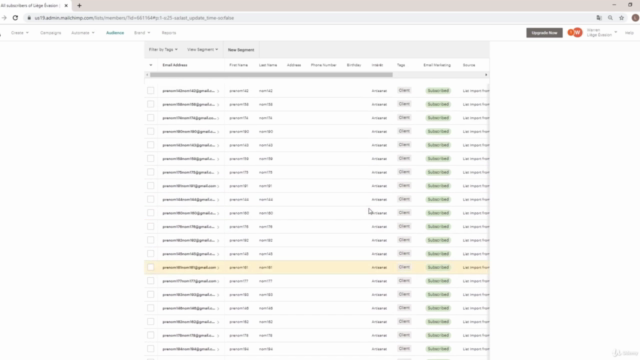Screen dimensions: 640x360
Task: Click Subscribed badge in prenom146 row
Action: (438, 308)
